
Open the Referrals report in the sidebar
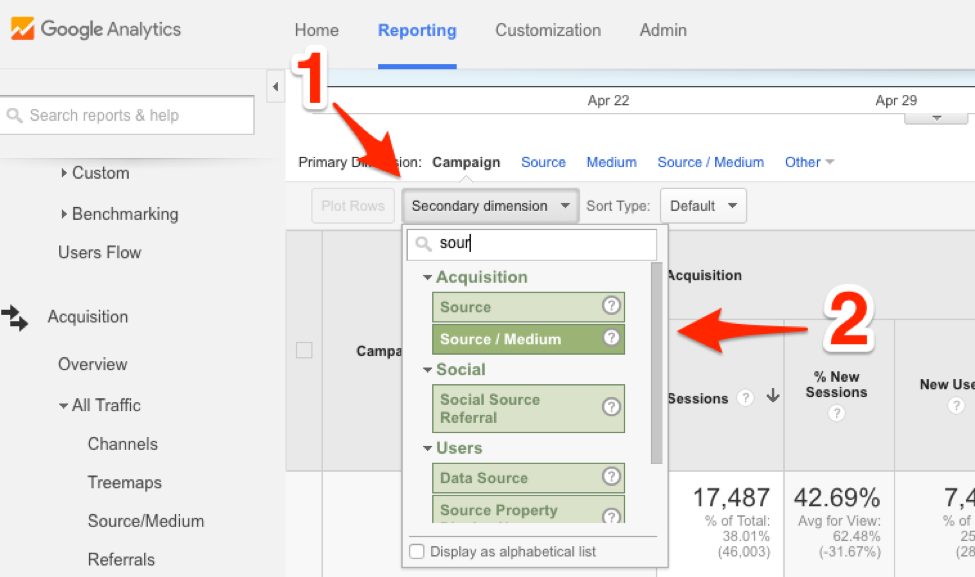click(x=121, y=560)
